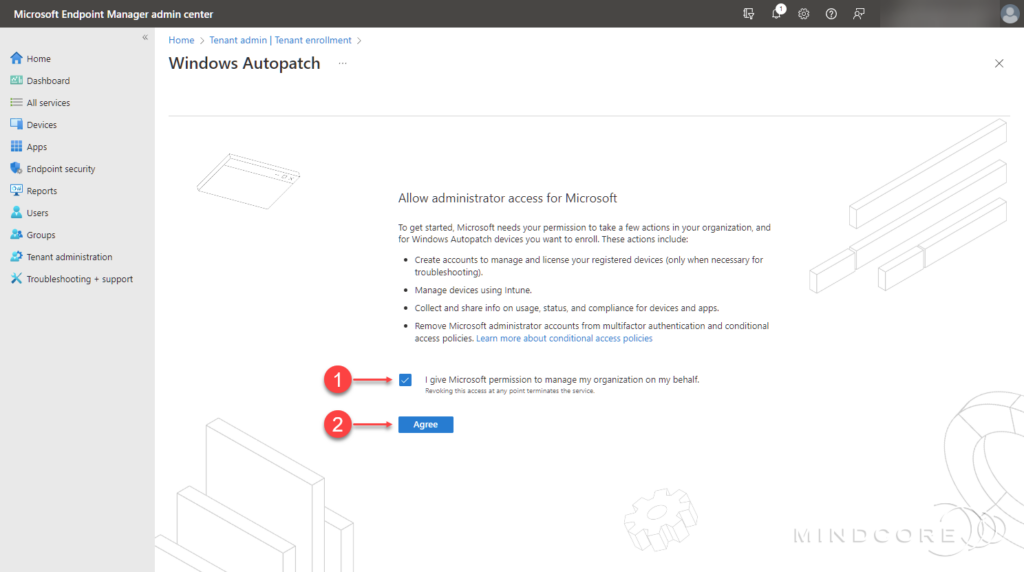Click the Apps grid icon
This screenshot has height=572, width=1024.
tap(16, 146)
